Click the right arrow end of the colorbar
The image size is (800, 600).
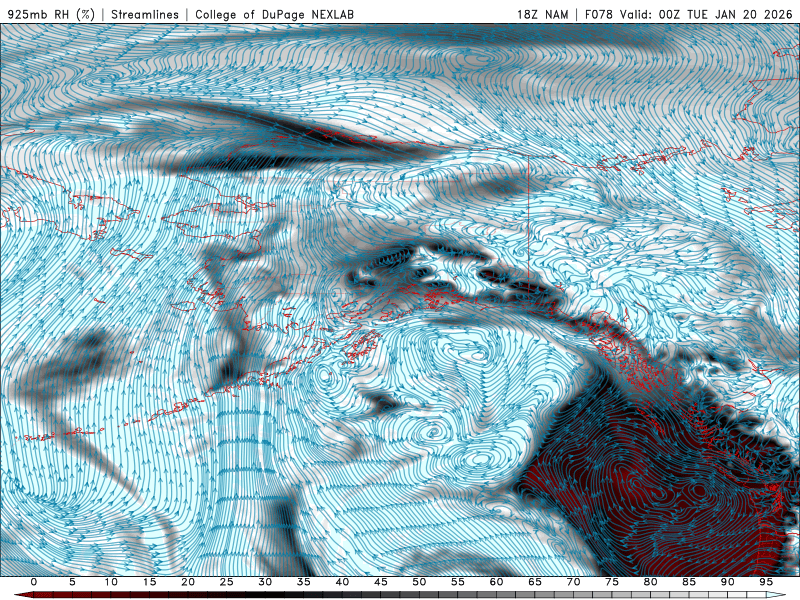[x=777, y=595]
